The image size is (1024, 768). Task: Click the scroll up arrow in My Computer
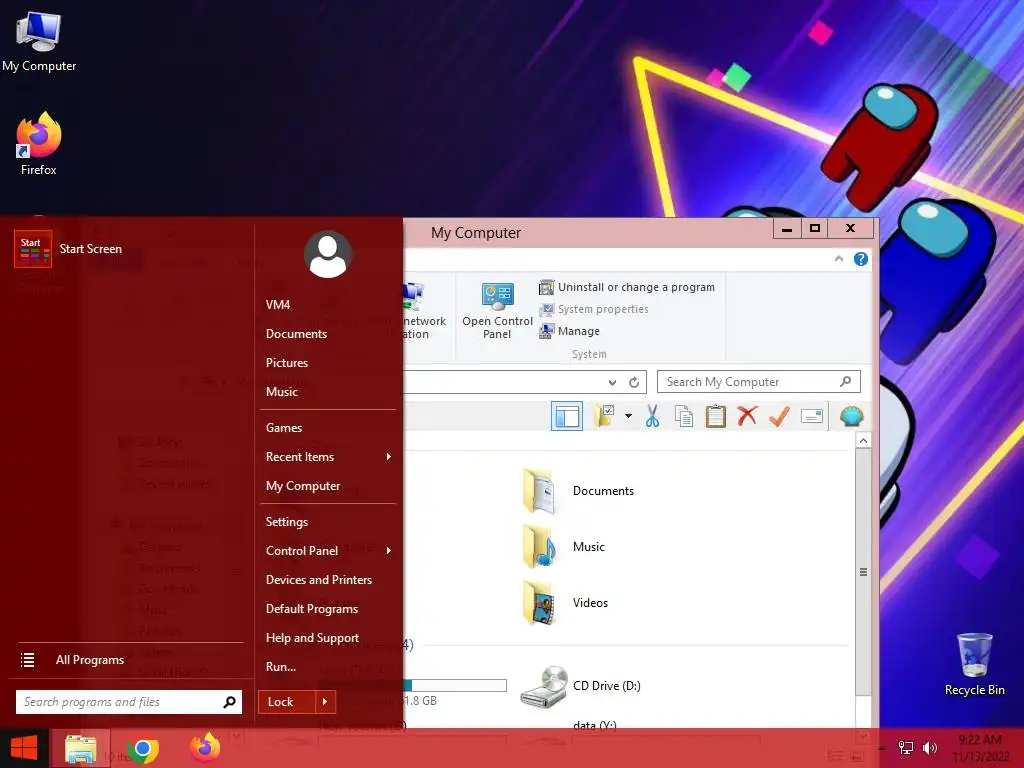click(863, 441)
